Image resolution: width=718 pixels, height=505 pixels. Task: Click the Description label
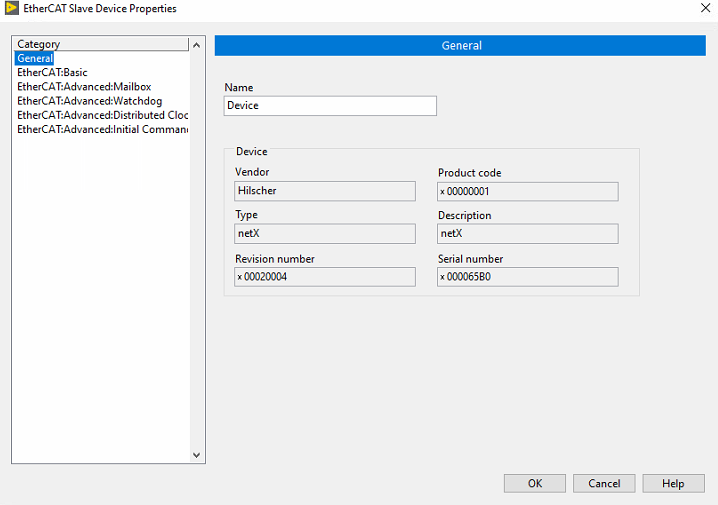[465, 216]
